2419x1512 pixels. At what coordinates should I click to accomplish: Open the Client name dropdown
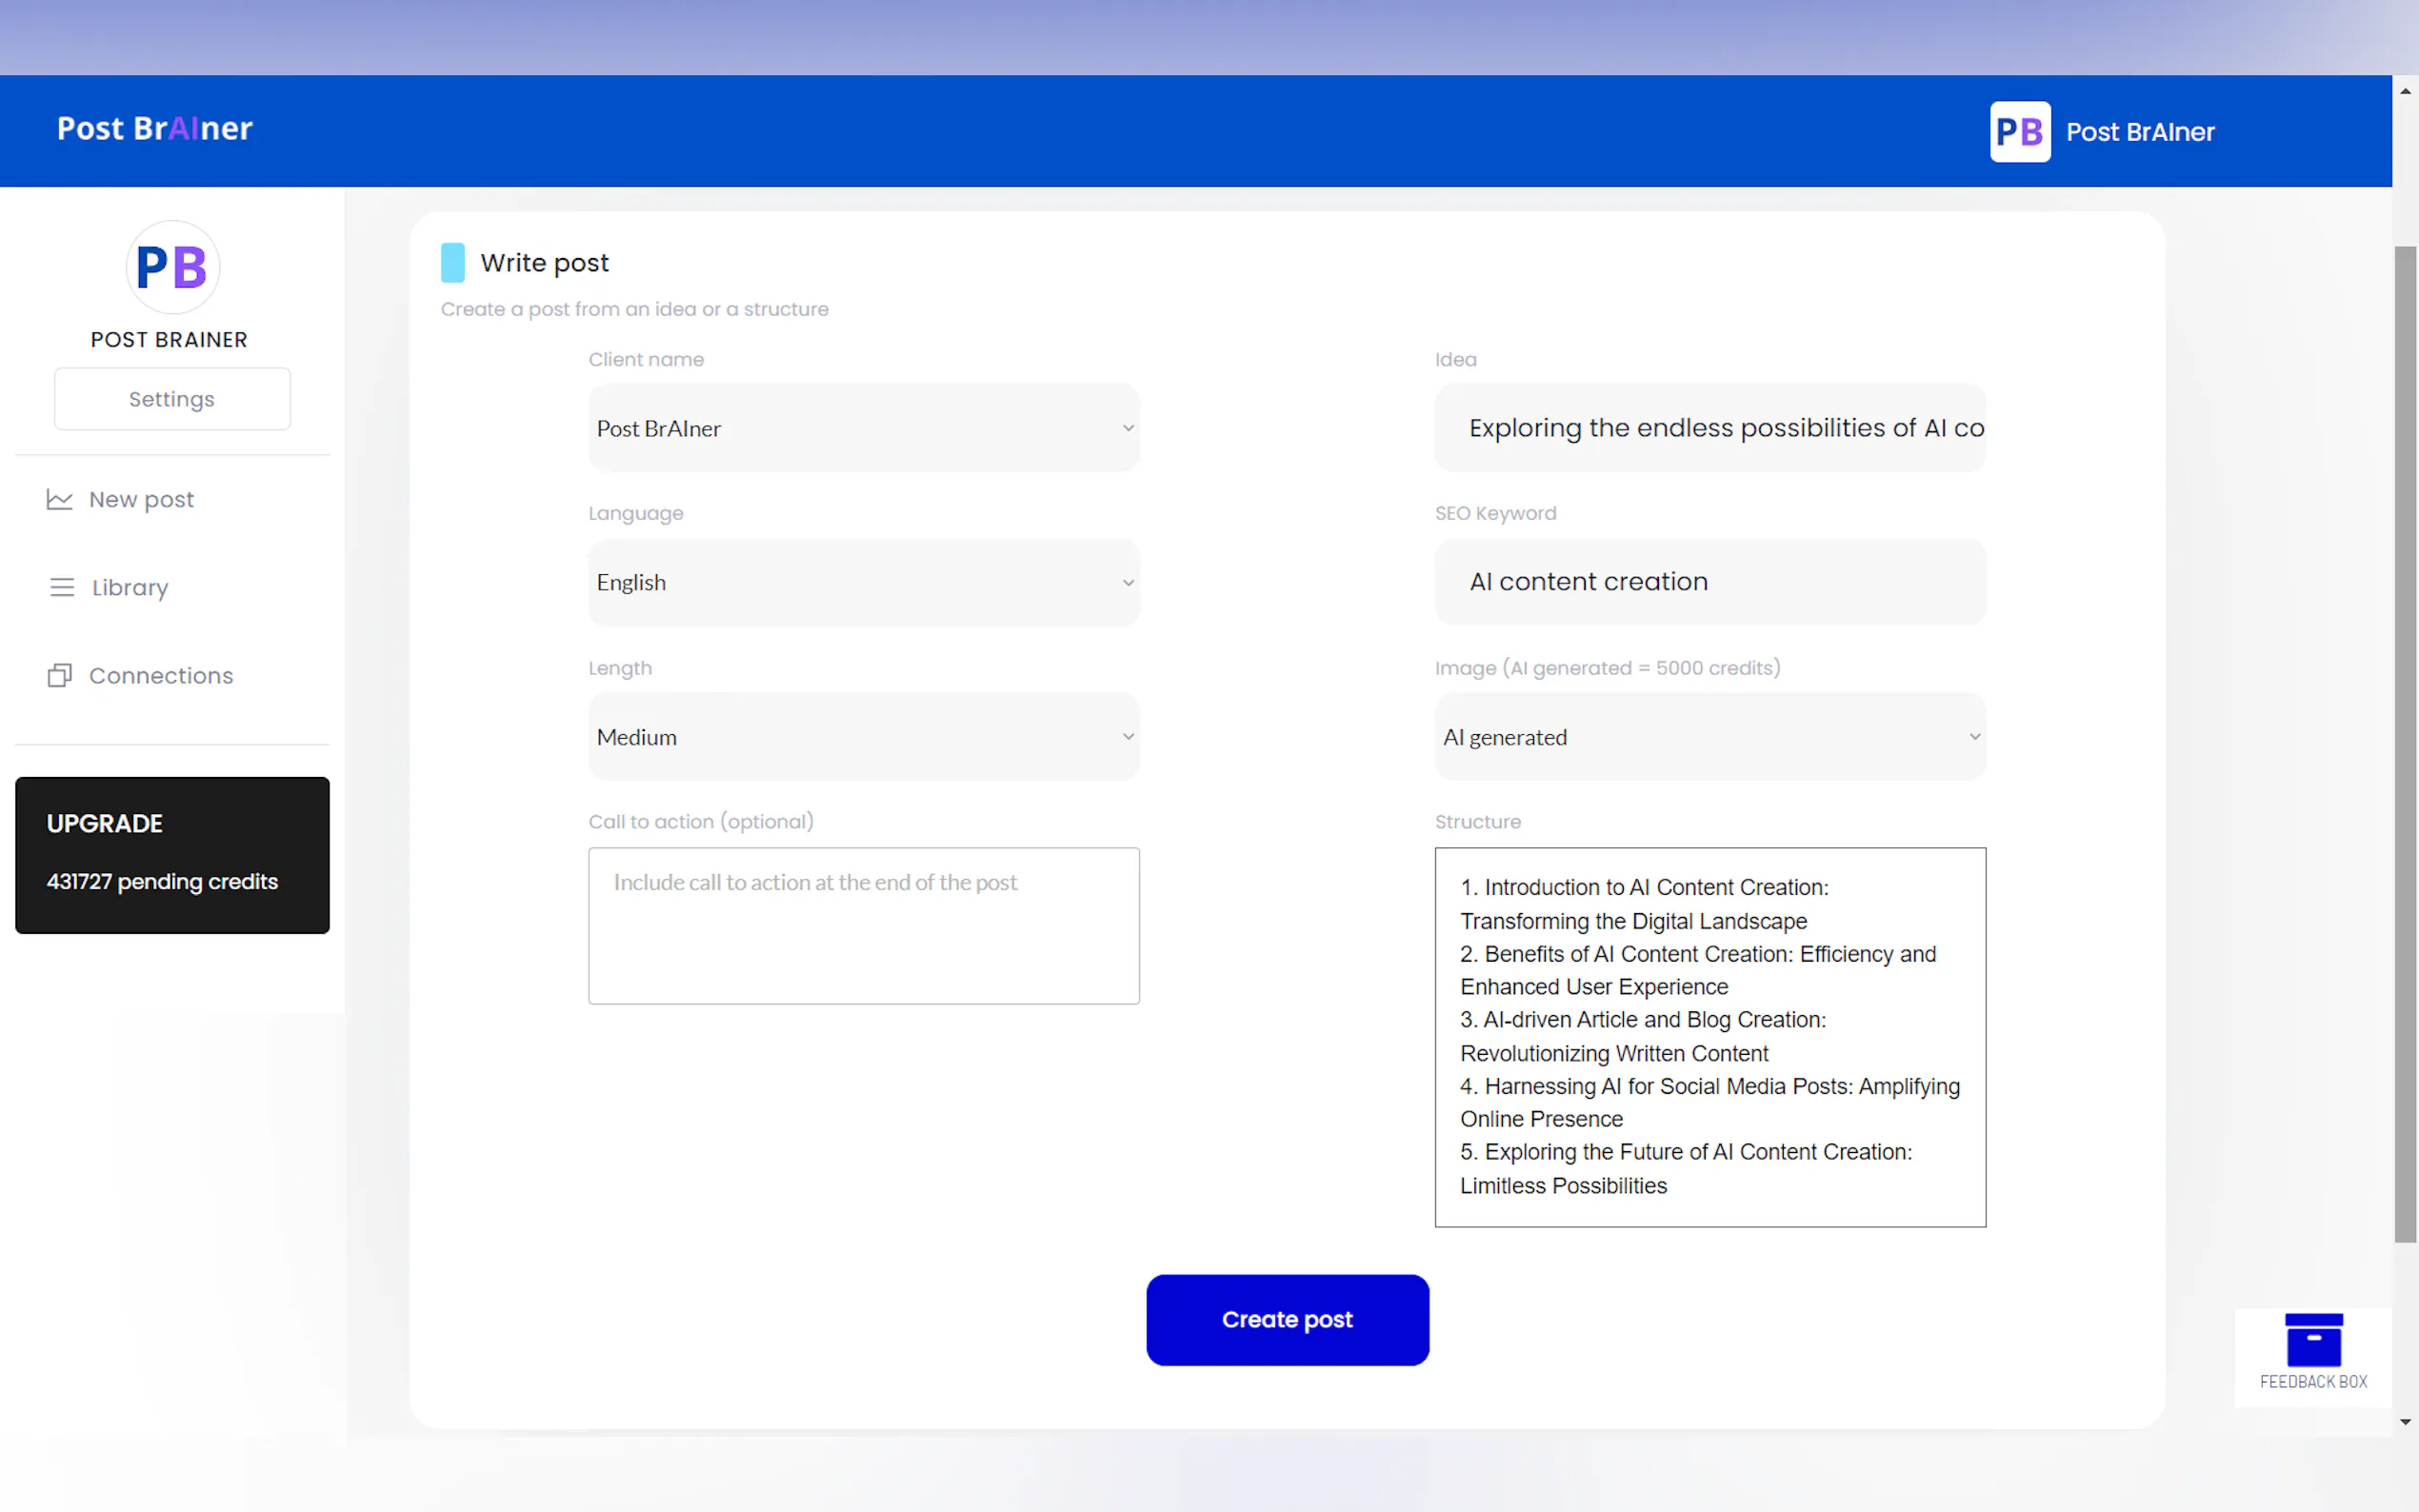point(863,428)
